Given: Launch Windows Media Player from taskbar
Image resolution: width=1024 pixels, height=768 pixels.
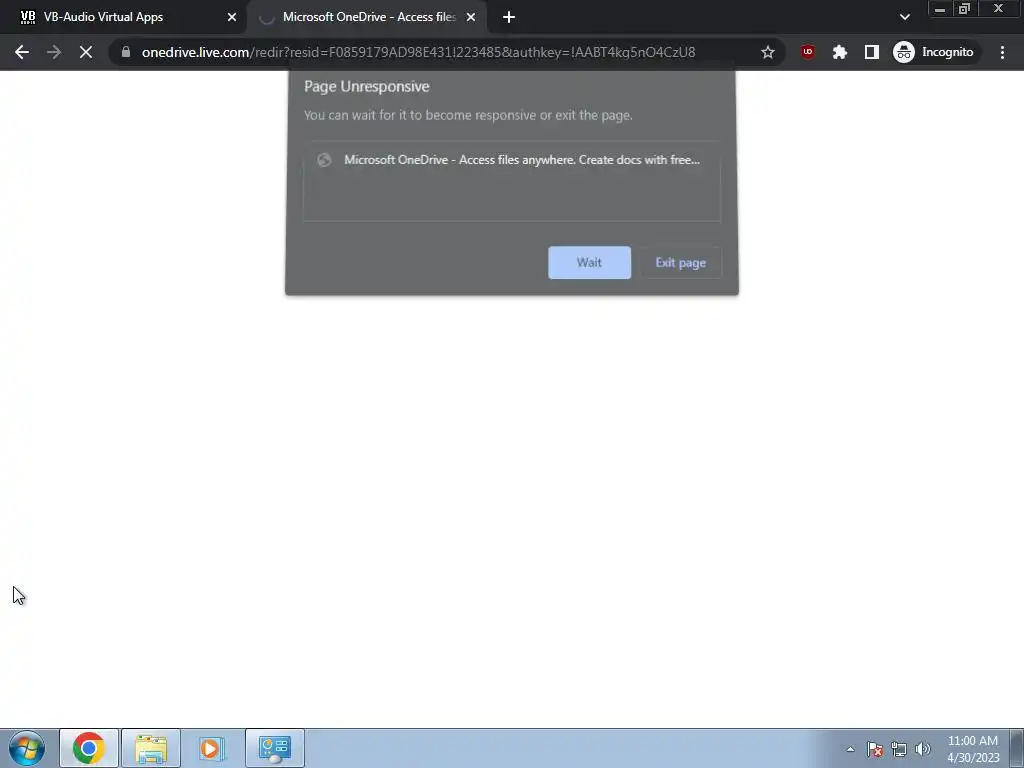Looking at the screenshot, I should point(212,748).
